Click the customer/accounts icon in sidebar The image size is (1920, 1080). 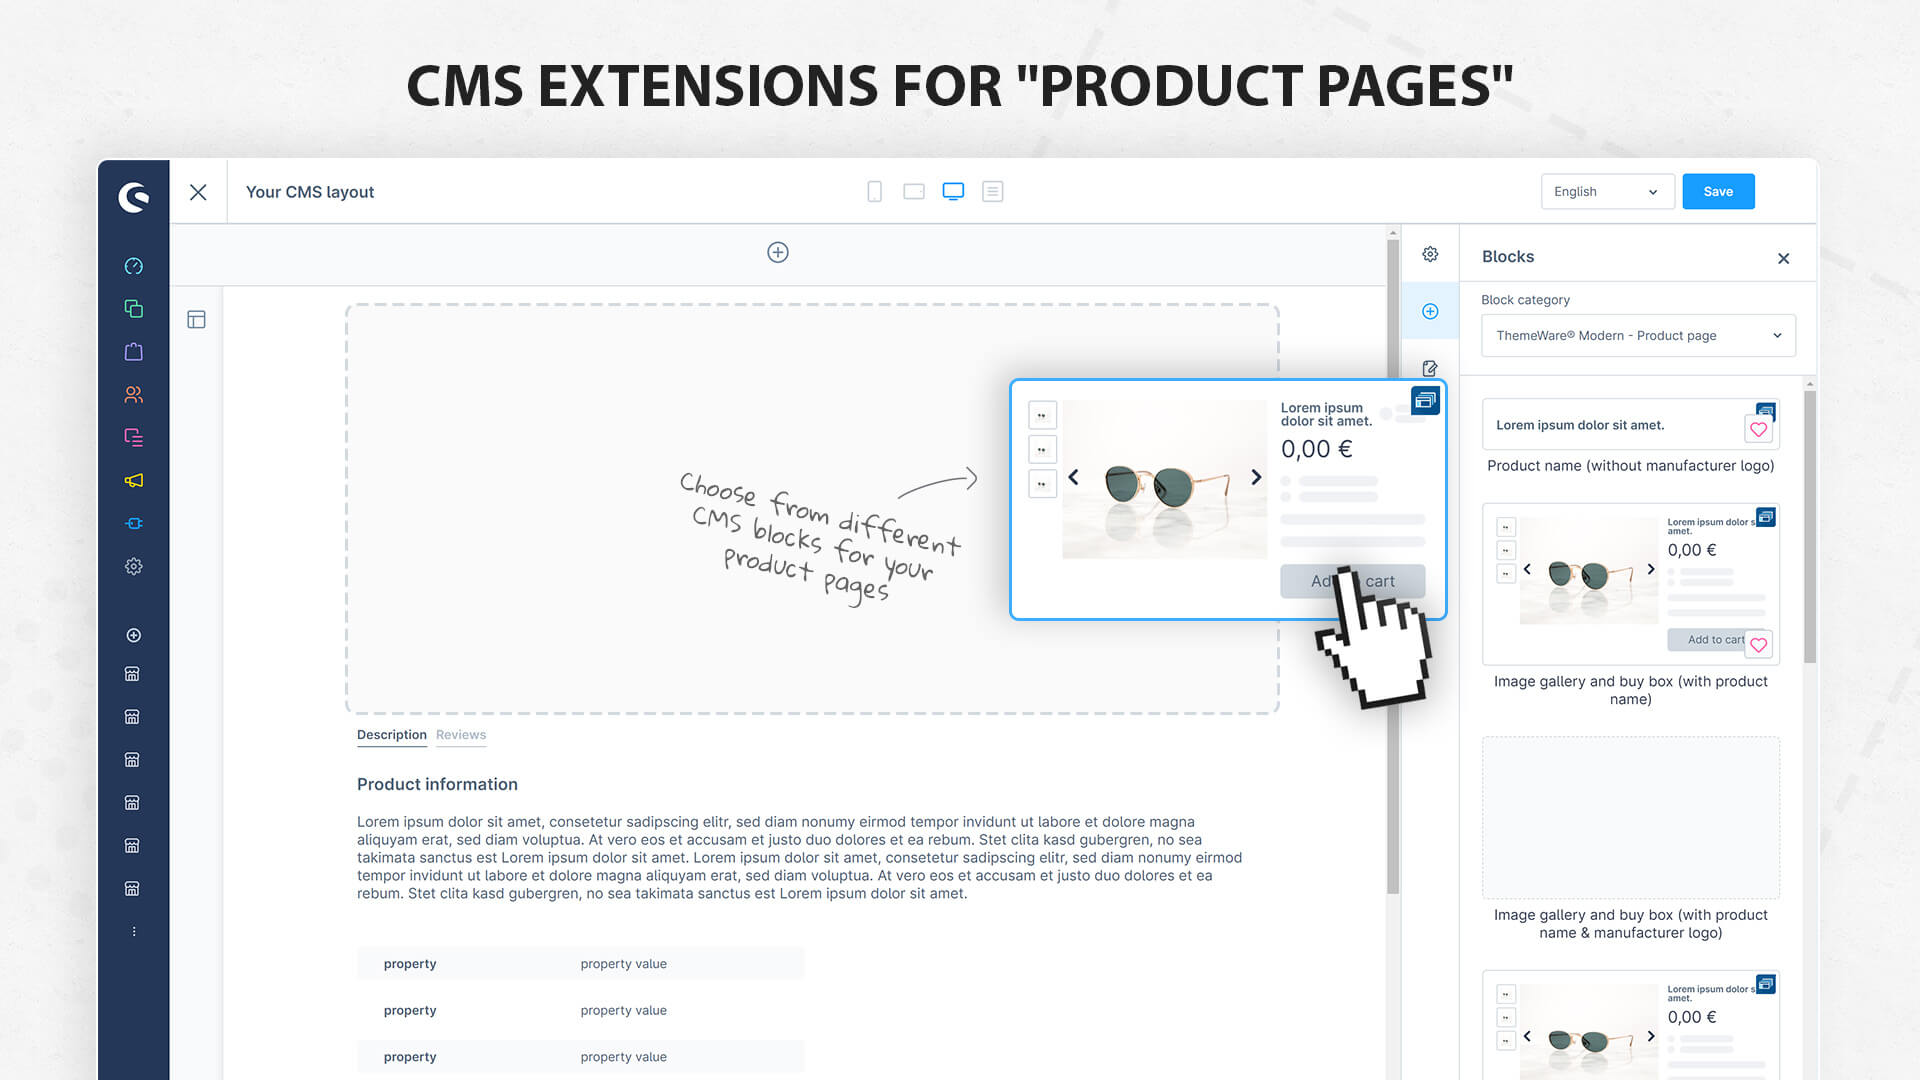[x=131, y=394]
